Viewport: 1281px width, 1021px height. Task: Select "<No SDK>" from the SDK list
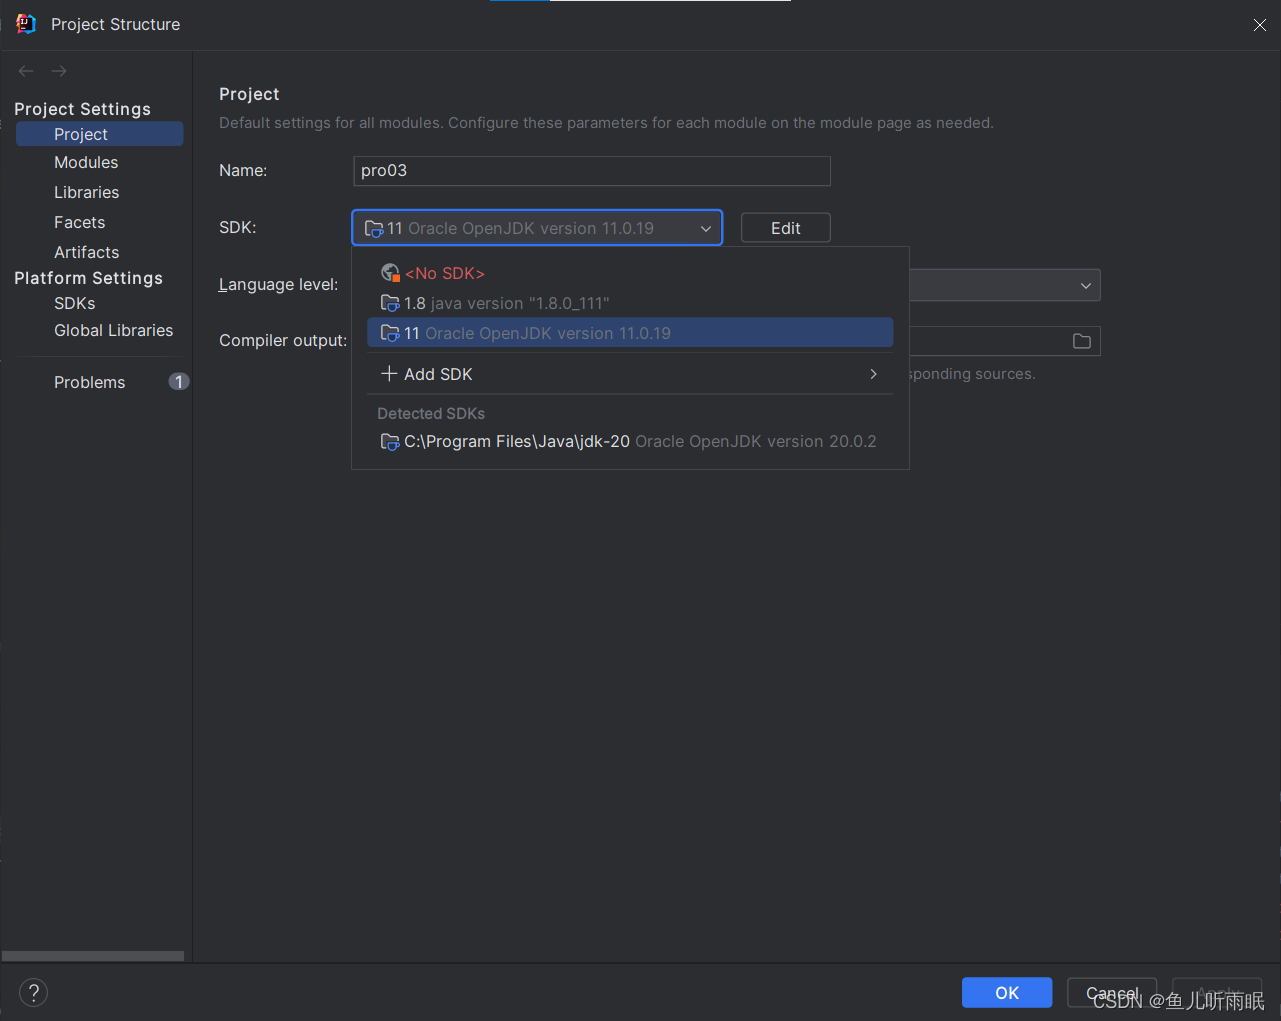[x=444, y=272]
